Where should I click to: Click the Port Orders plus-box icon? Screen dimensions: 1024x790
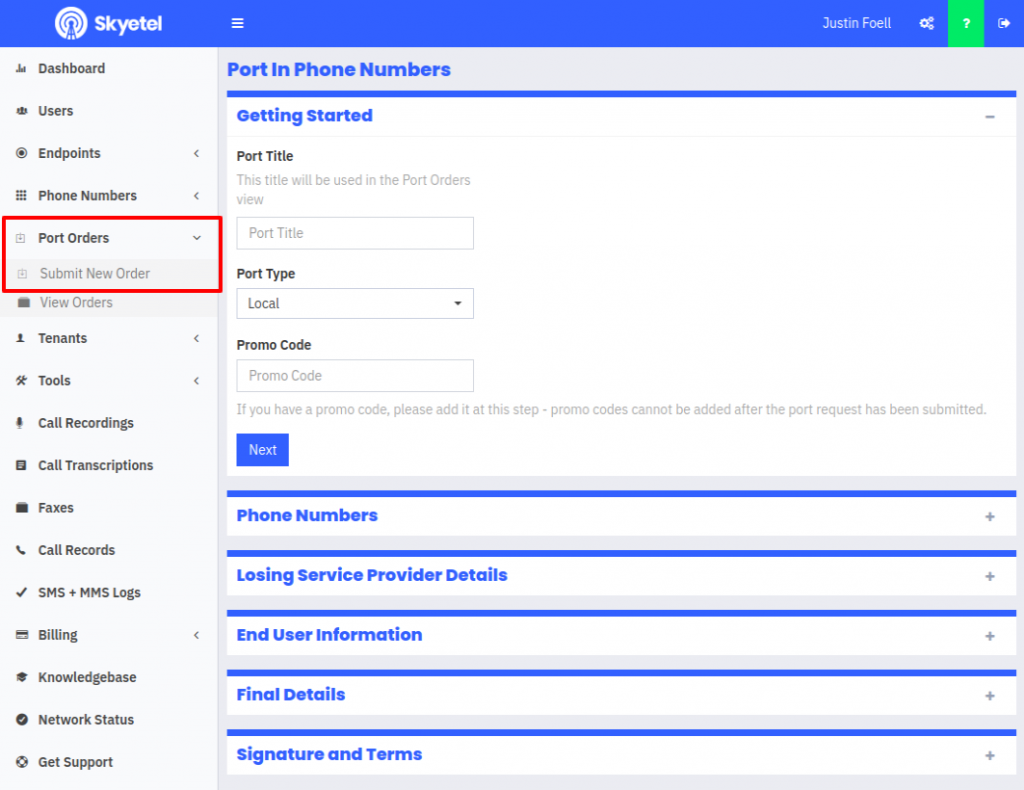[x=21, y=238]
